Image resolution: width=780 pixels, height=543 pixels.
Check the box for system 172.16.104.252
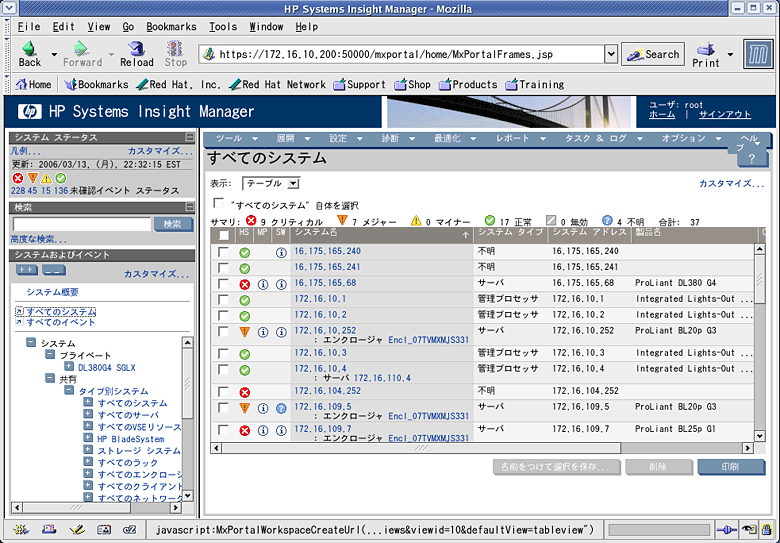click(x=223, y=392)
